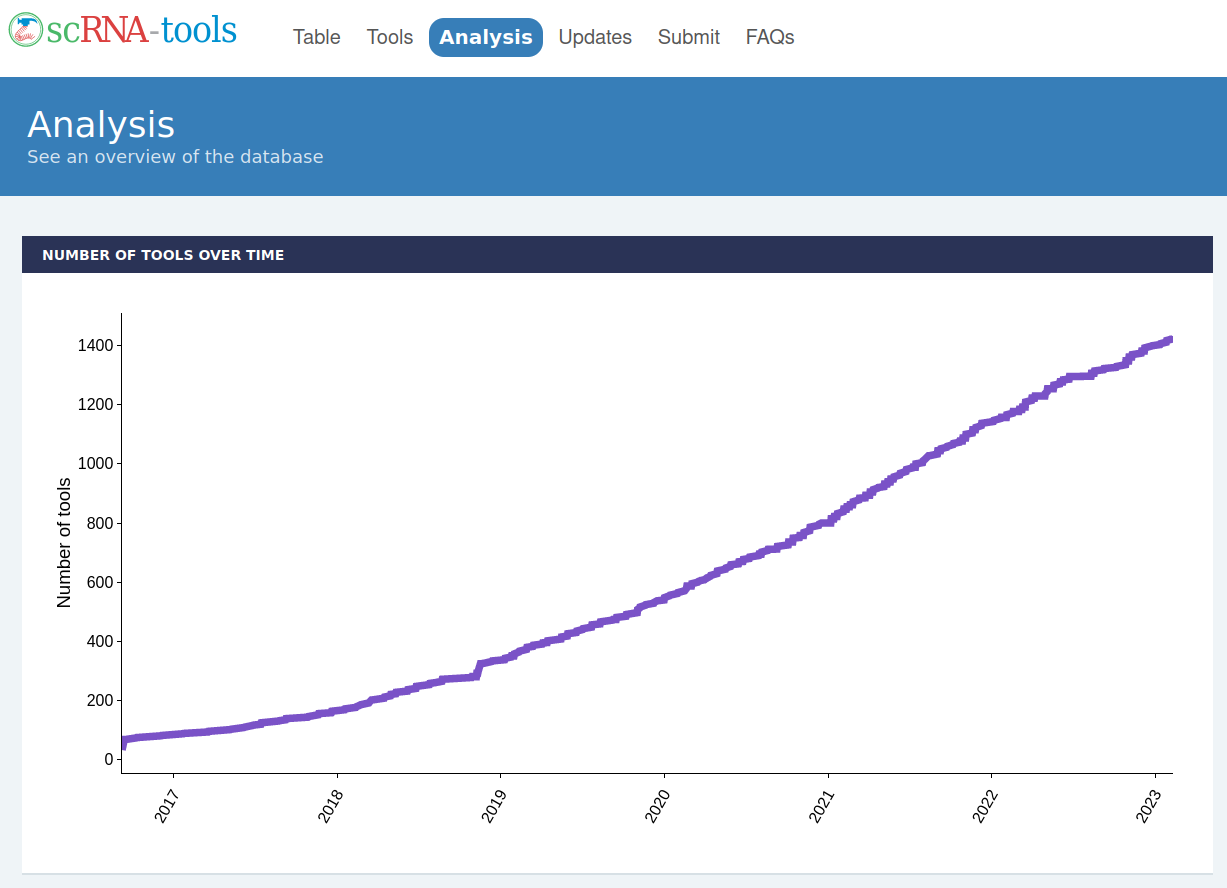Click the 0 tick label on y-axis

click(108, 760)
